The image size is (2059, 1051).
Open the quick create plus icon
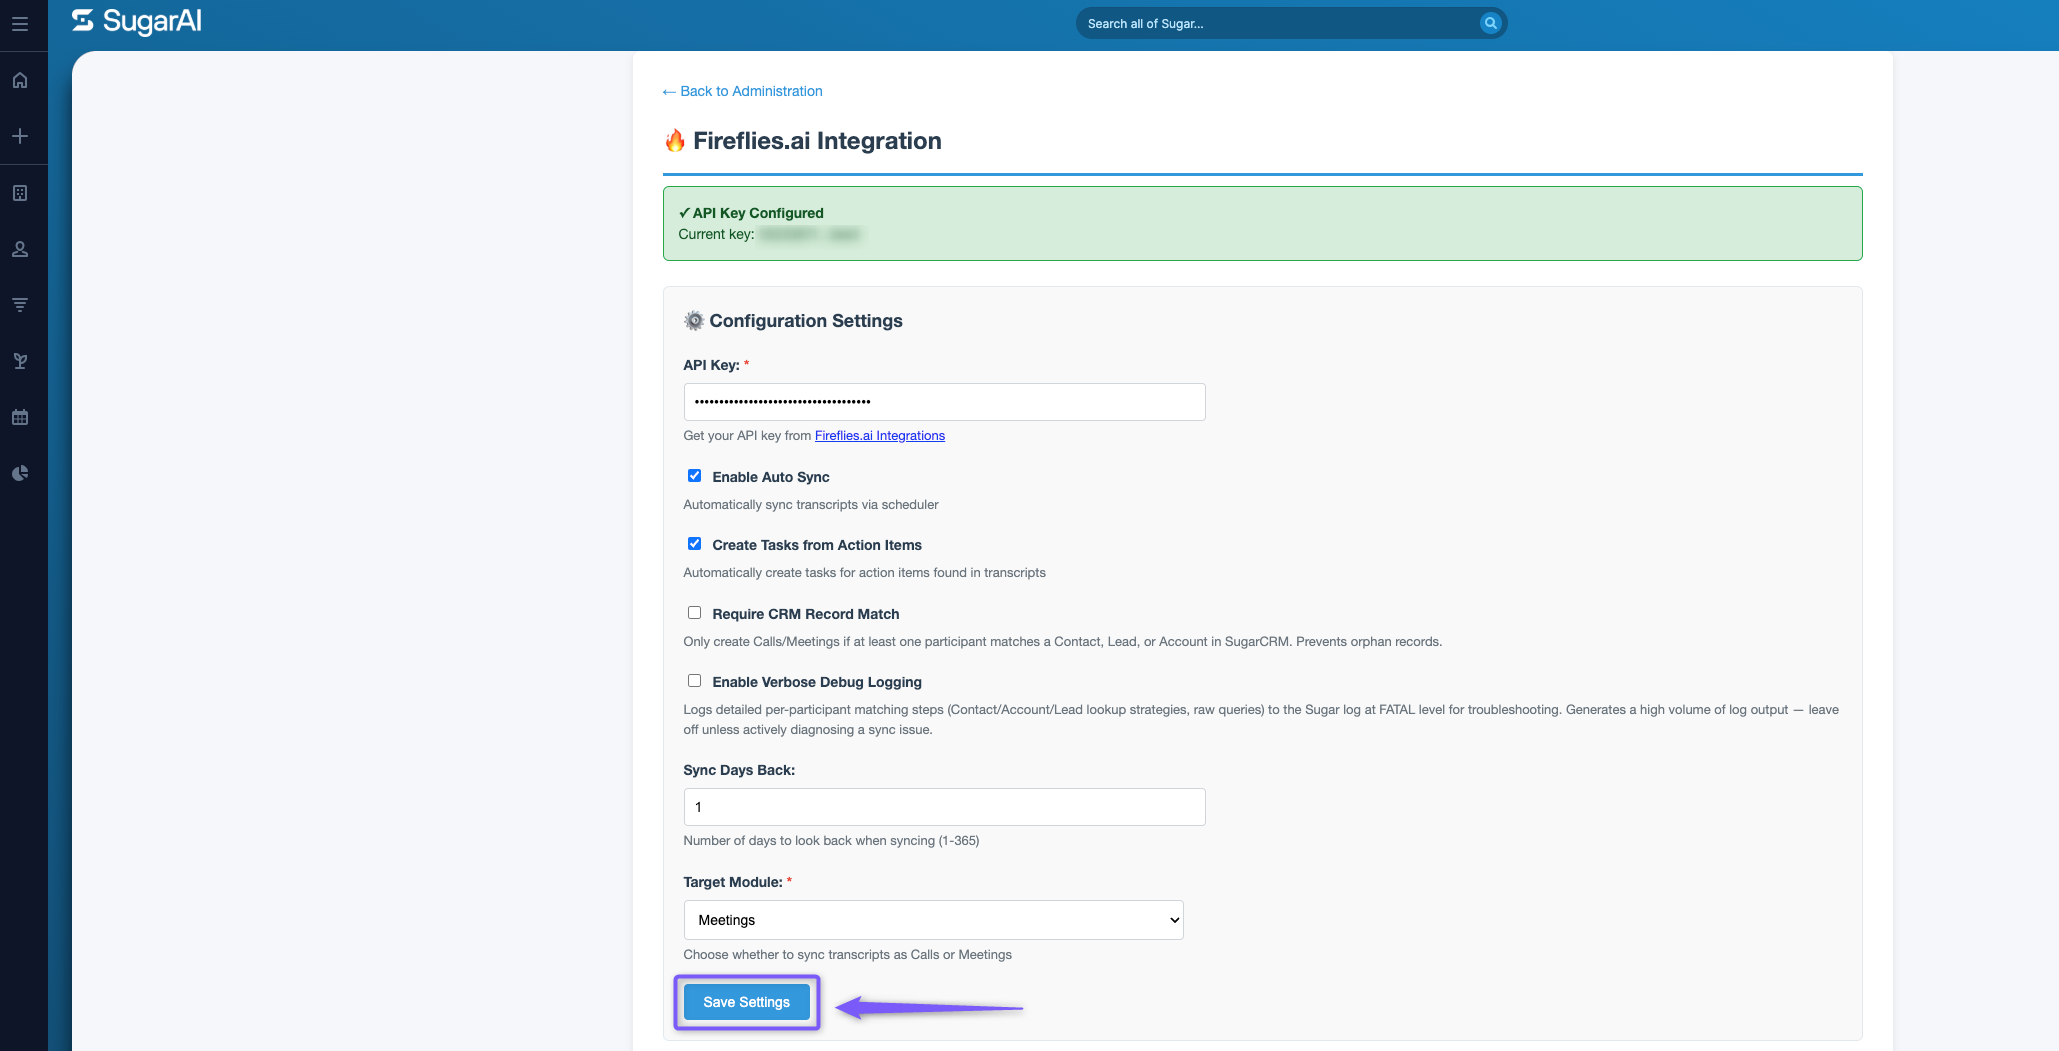[x=20, y=136]
